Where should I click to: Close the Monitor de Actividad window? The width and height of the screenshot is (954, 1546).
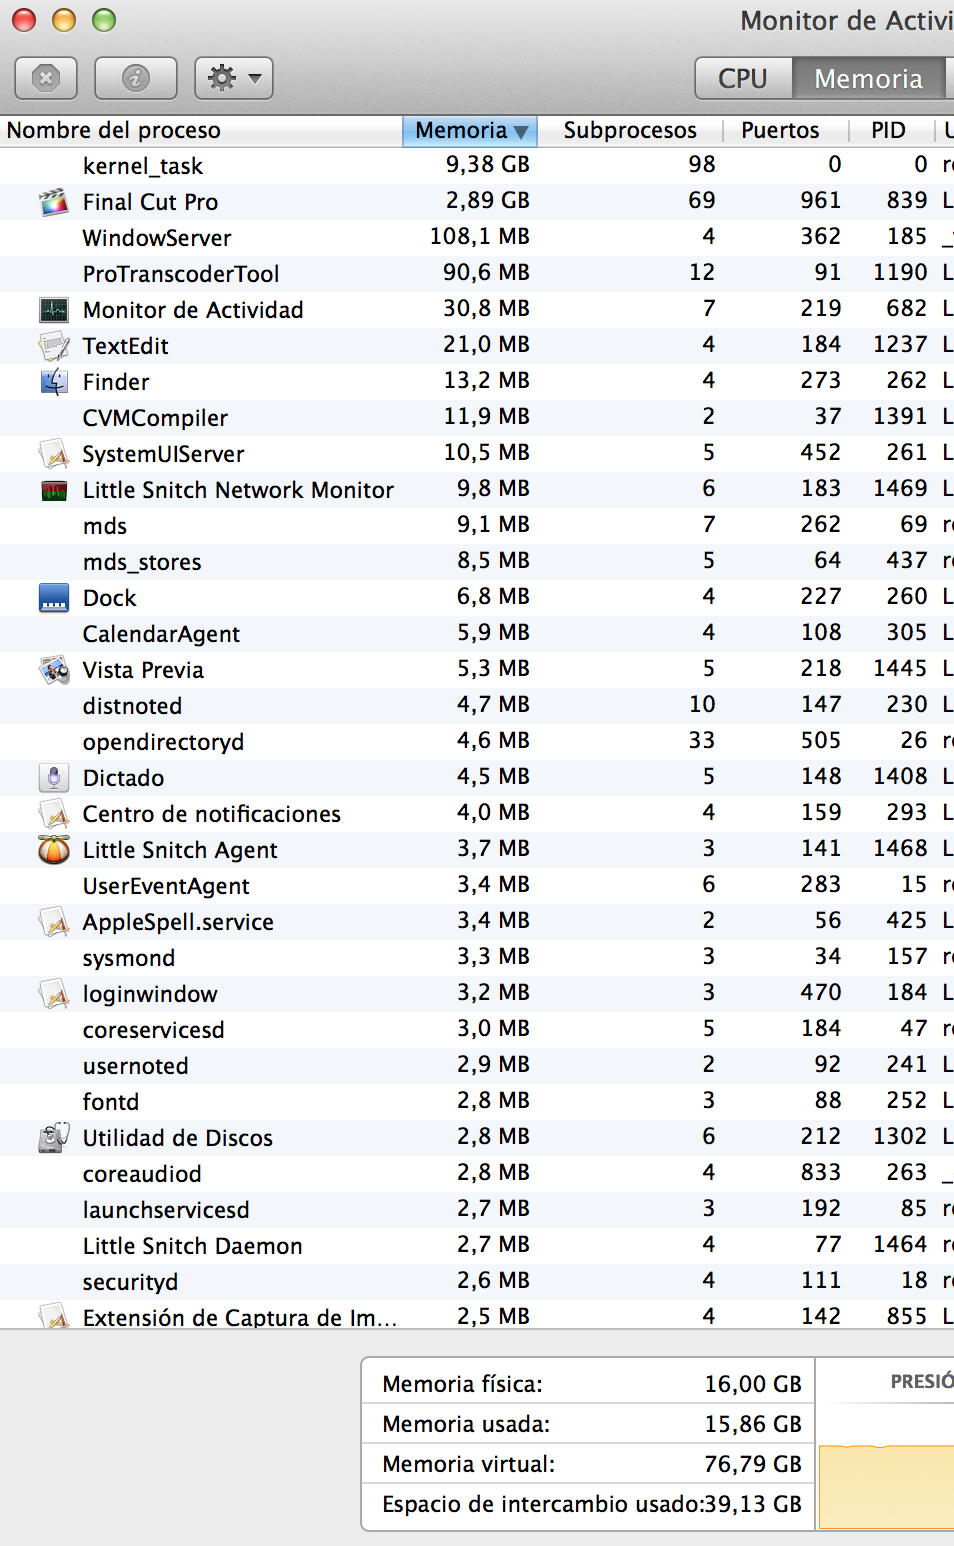[24, 20]
